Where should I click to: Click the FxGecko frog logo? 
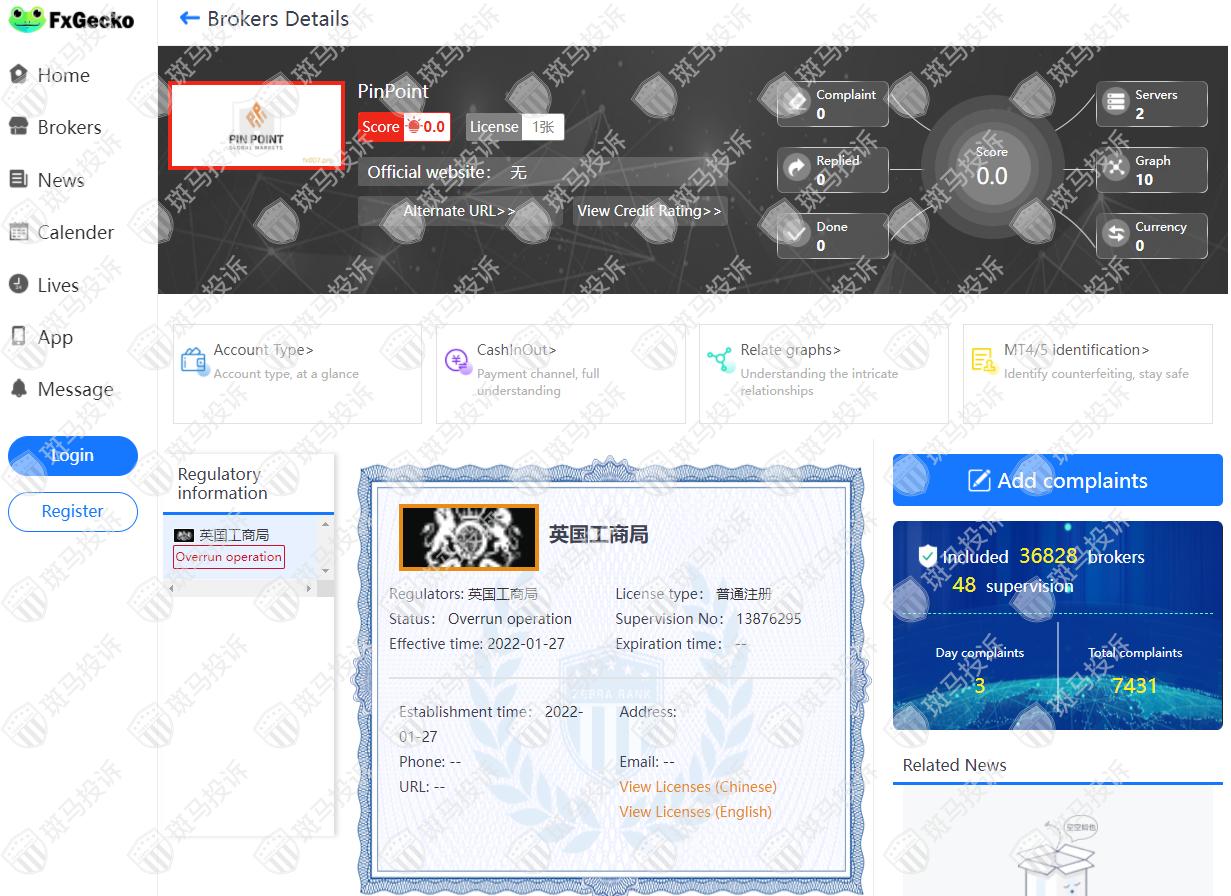(x=27, y=19)
